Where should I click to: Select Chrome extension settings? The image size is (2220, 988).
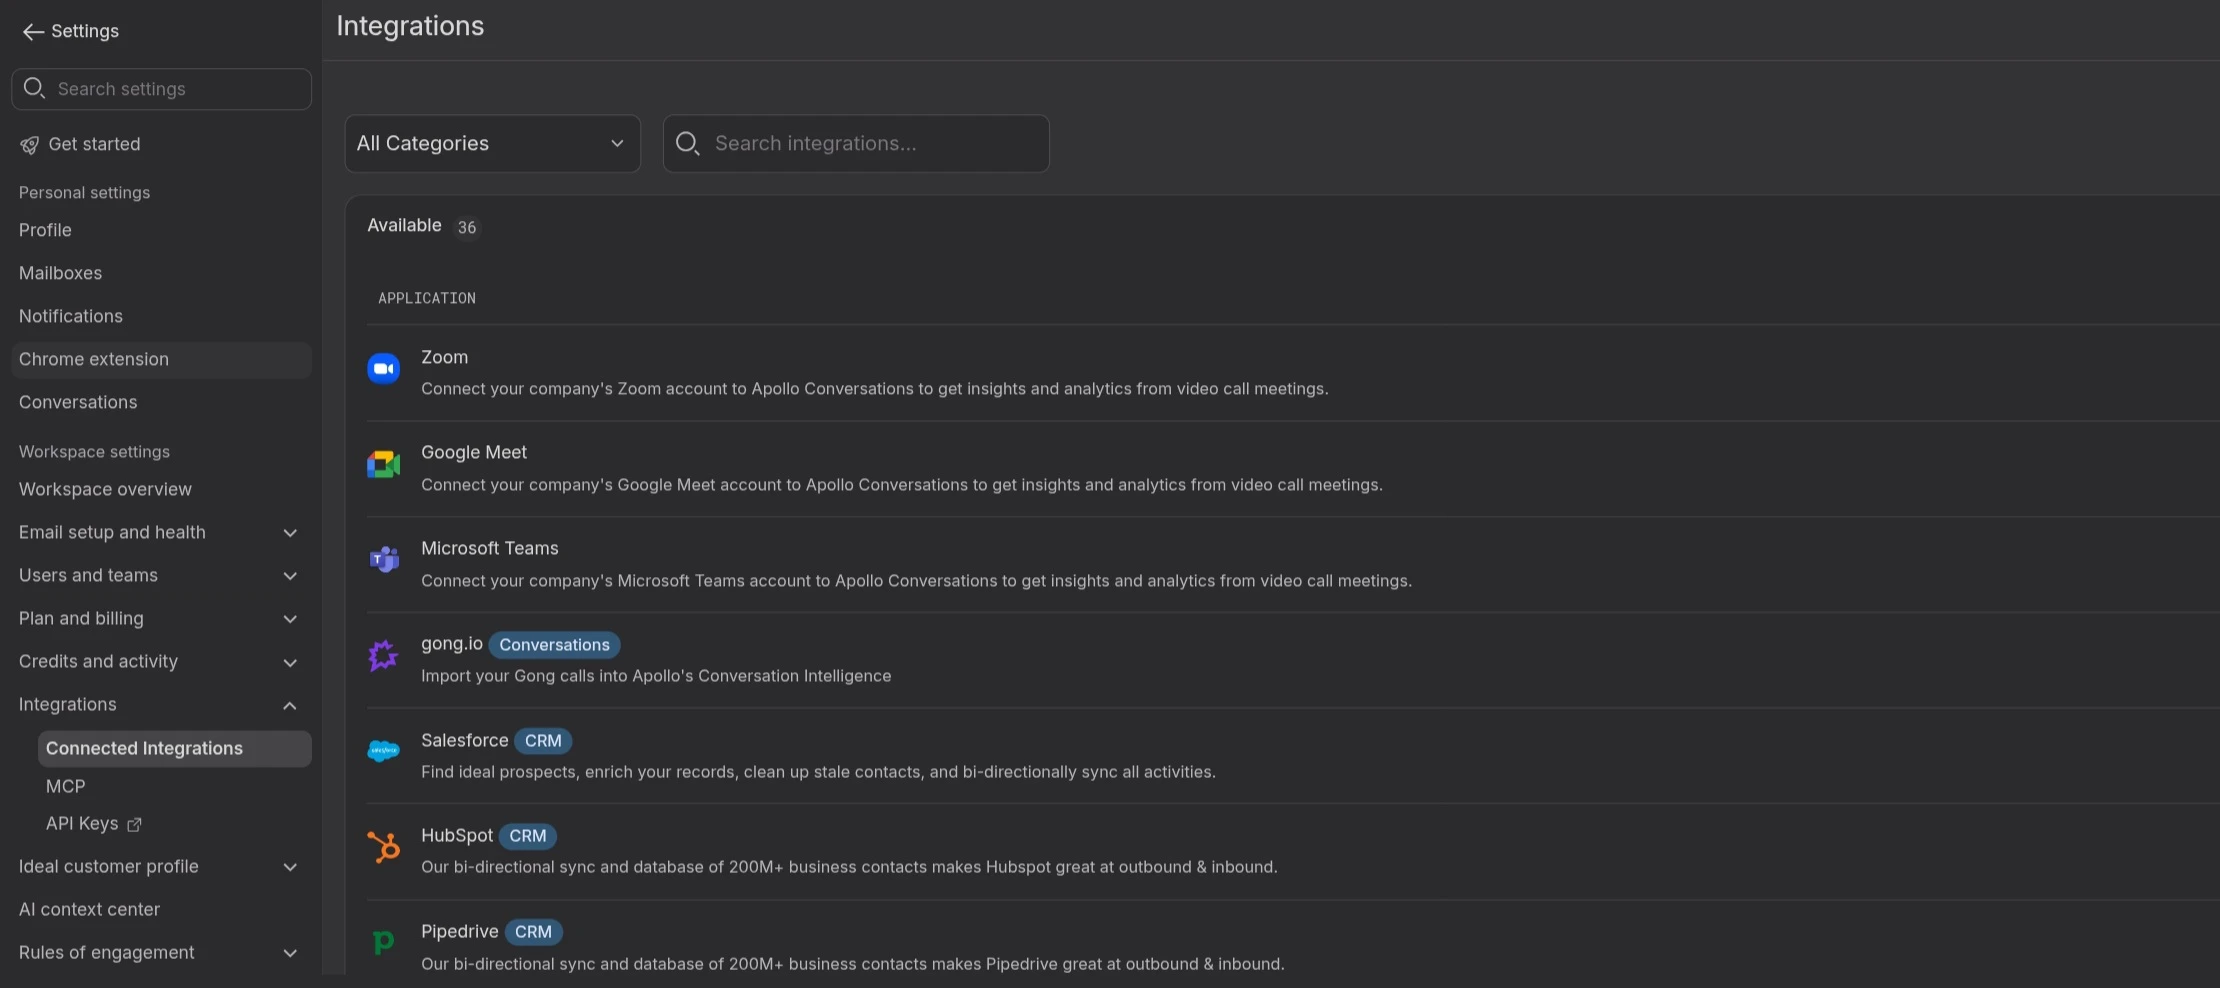(161, 359)
